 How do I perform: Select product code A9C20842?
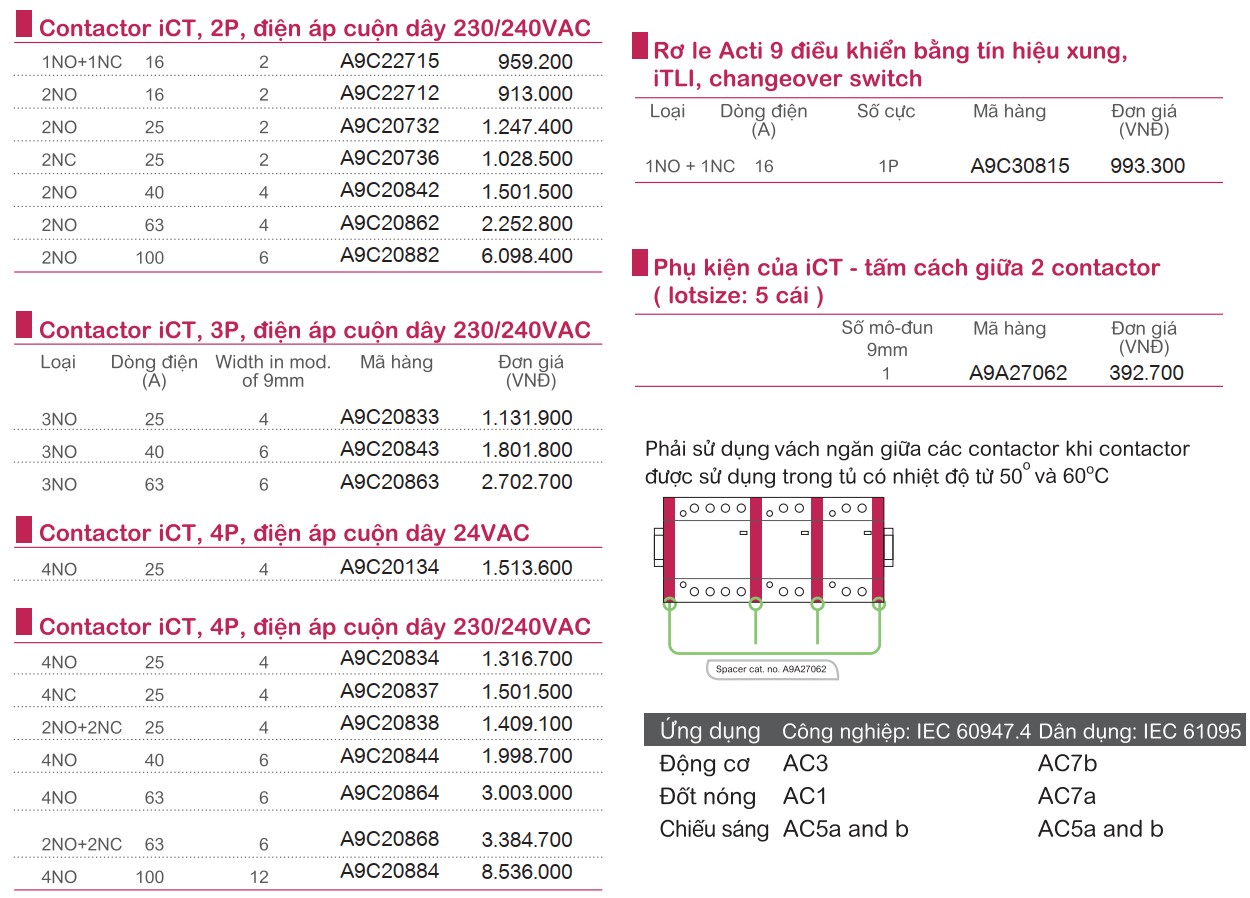[x=389, y=190]
